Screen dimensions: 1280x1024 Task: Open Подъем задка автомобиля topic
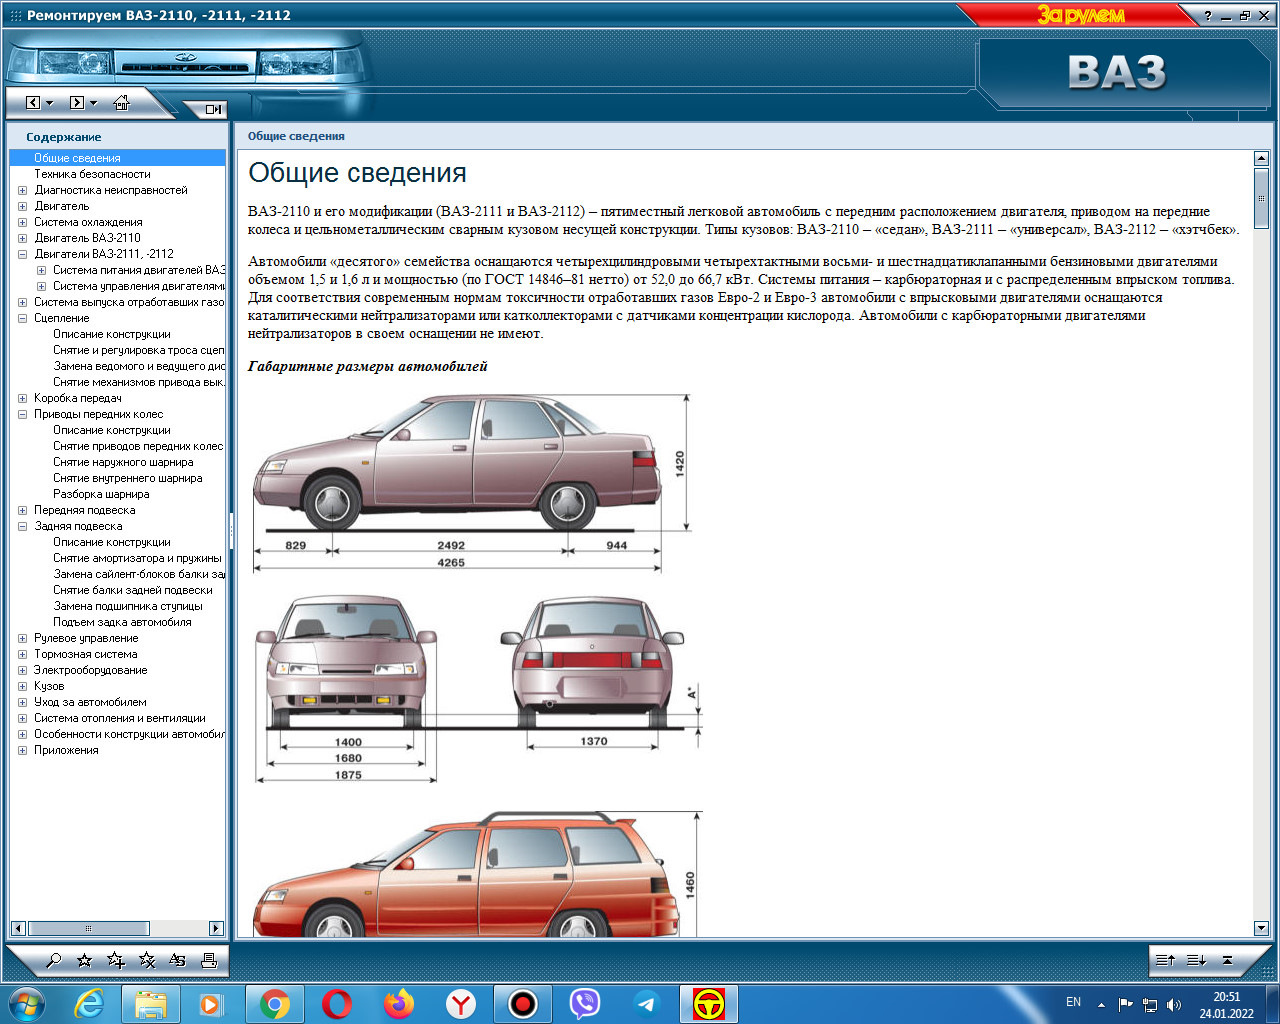[122, 622]
